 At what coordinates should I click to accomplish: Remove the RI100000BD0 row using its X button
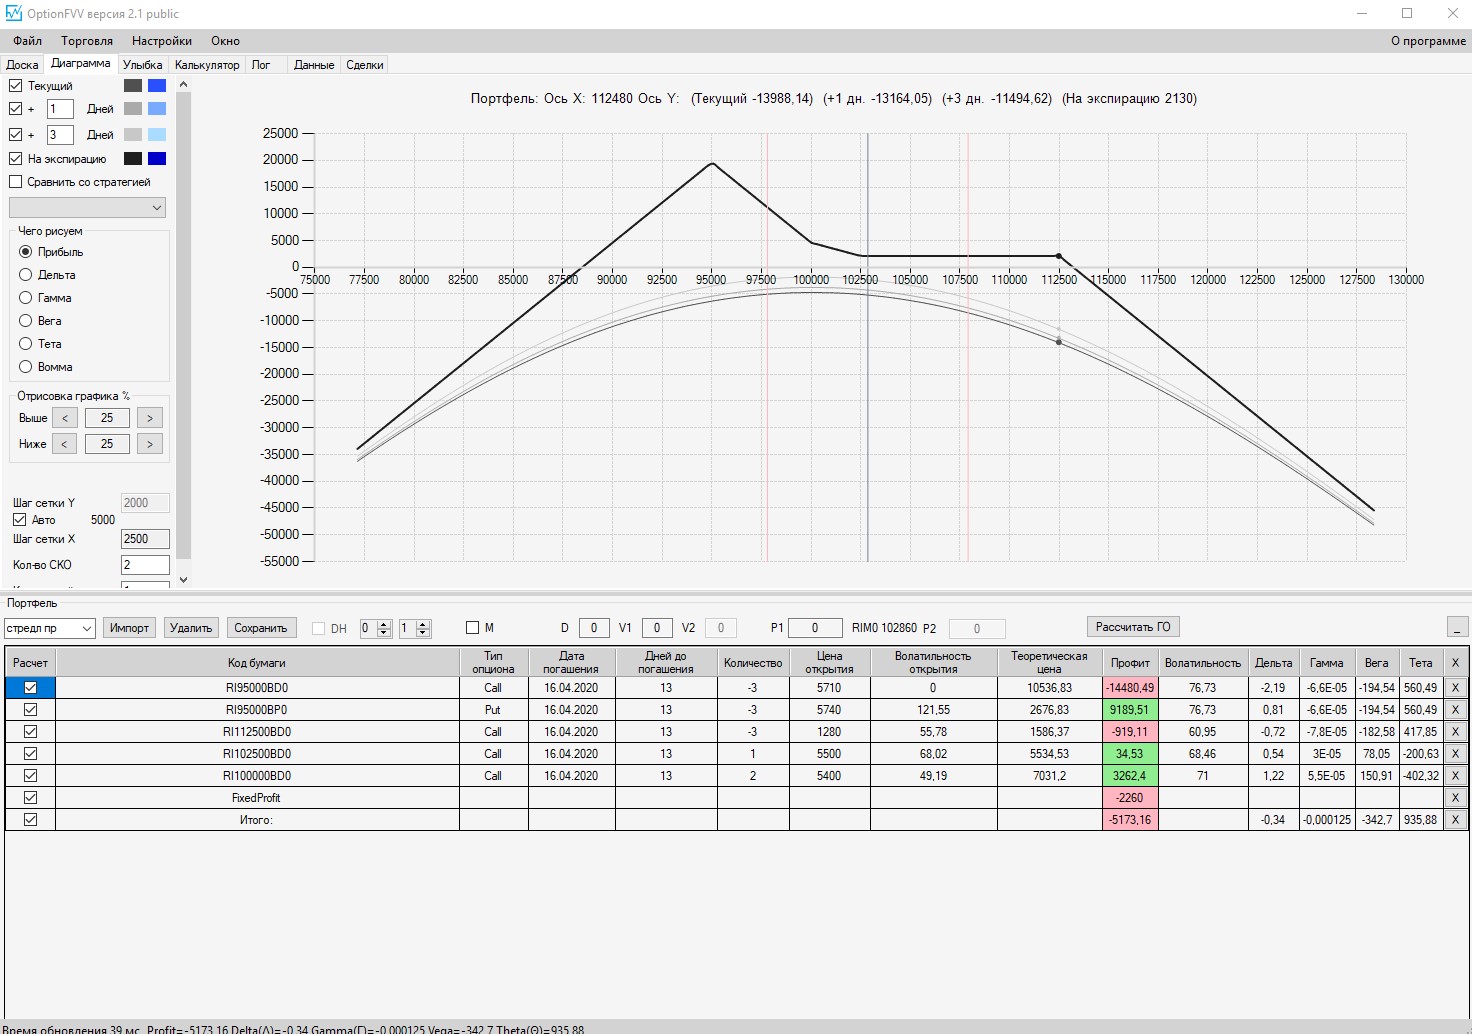(1455, 776)
